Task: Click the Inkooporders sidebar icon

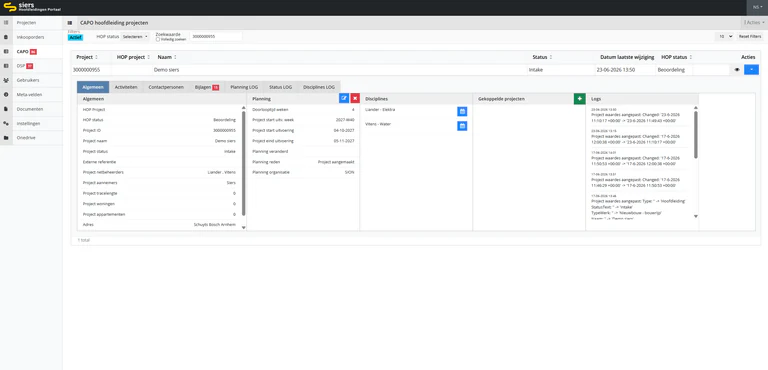Action: [6, 37]
